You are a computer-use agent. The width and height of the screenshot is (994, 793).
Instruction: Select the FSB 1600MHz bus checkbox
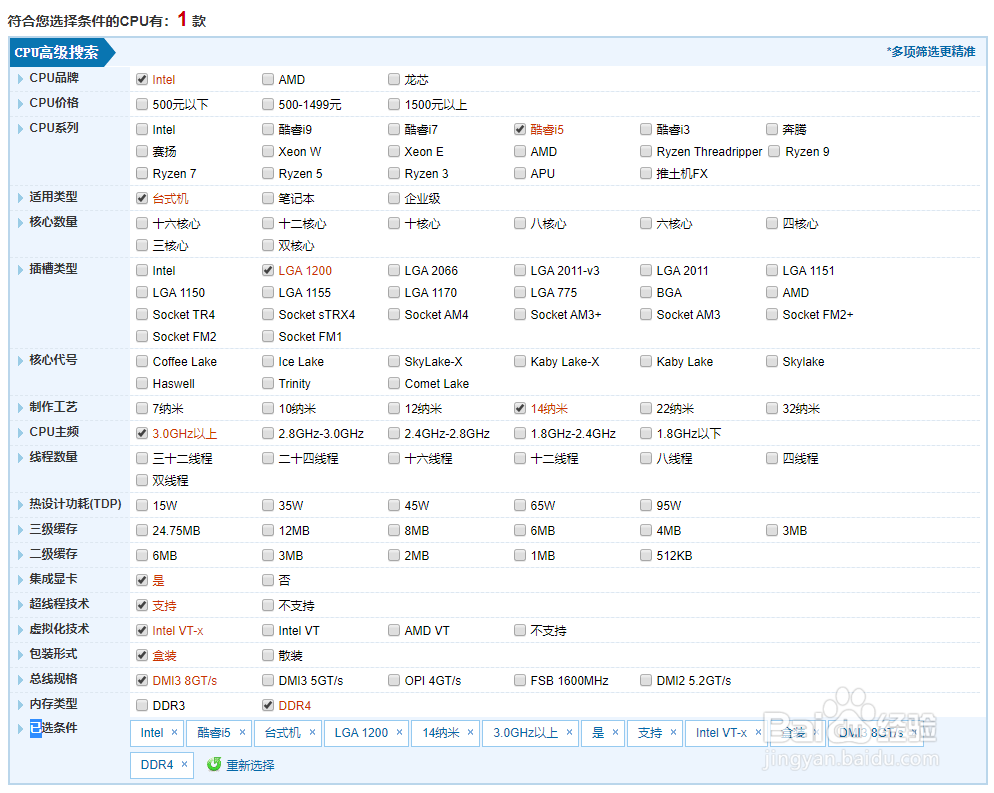point(520,680)
